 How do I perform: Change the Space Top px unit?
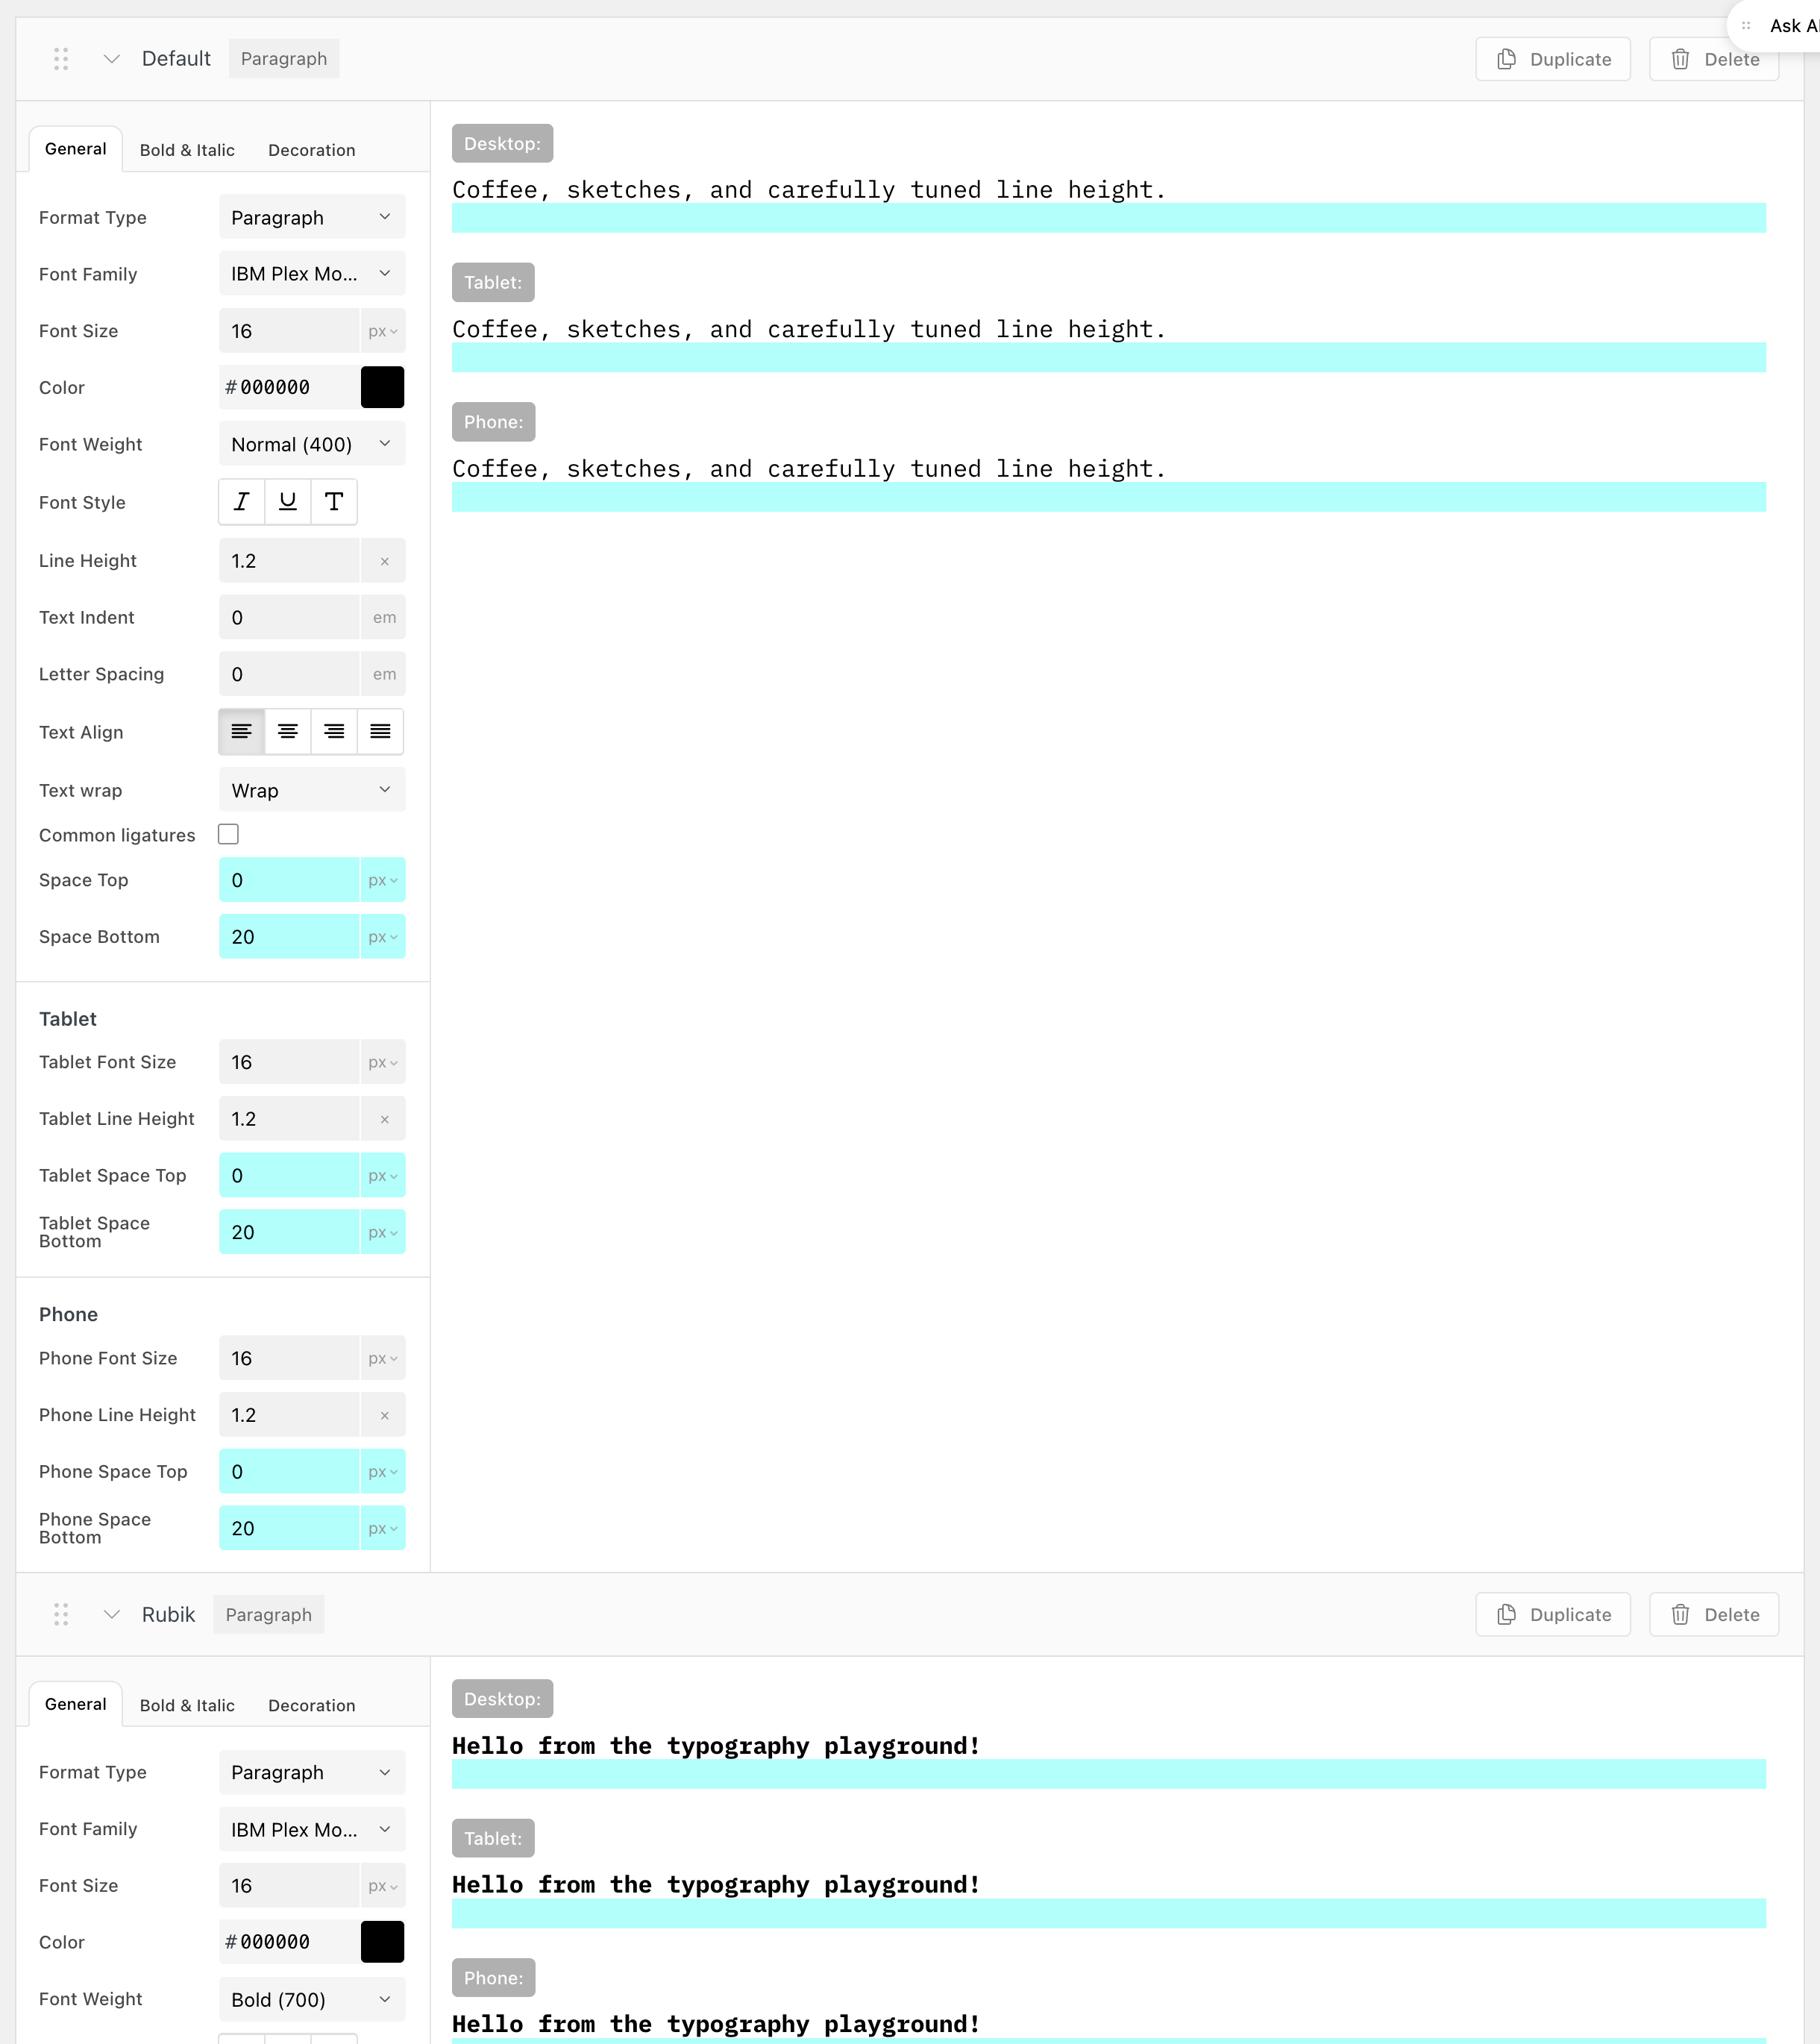tap(383, 880)
